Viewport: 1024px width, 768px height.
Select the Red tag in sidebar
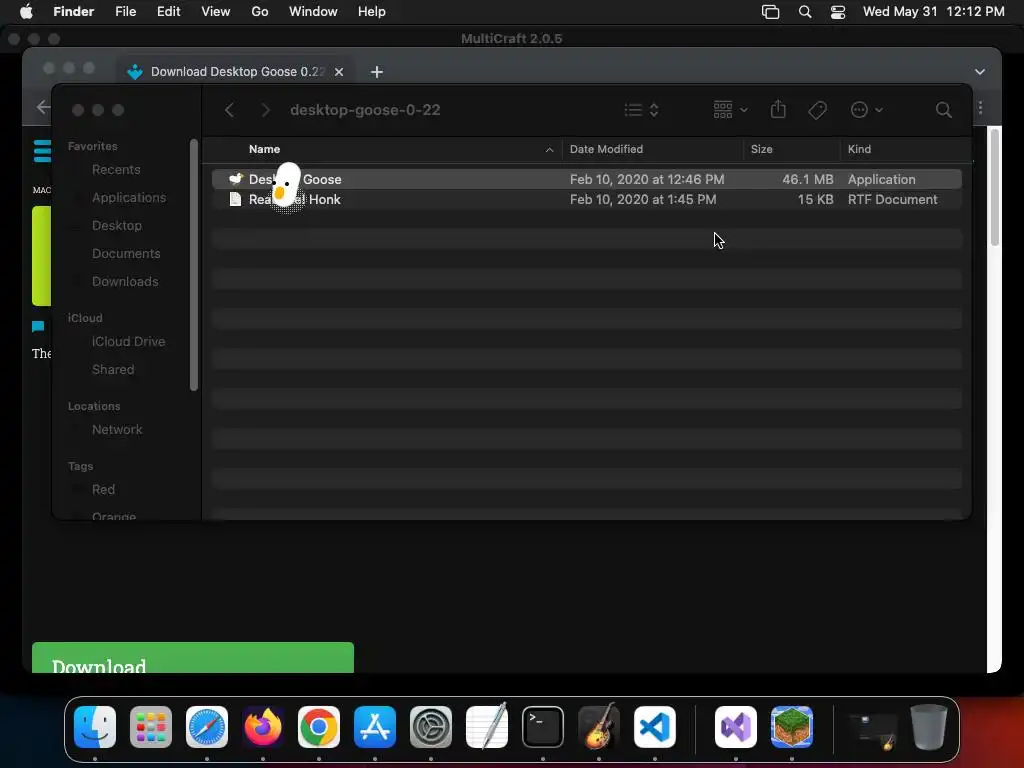(103, 490)
